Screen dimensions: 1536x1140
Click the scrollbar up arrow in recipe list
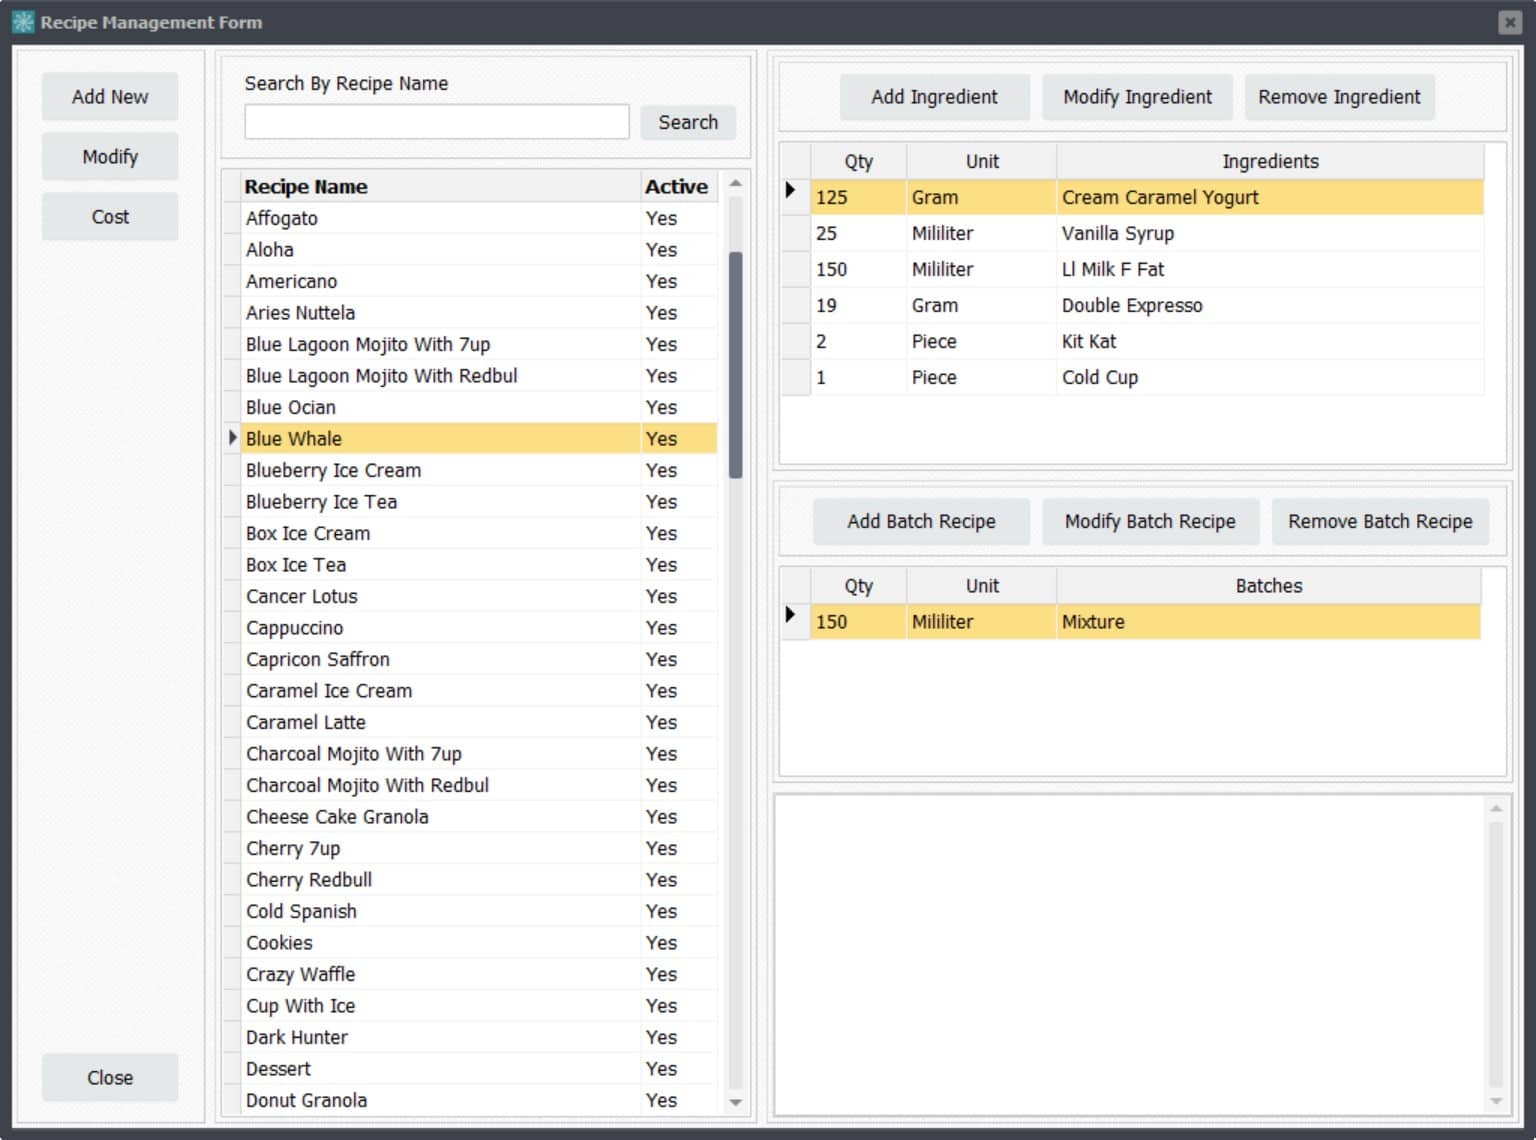735,180
